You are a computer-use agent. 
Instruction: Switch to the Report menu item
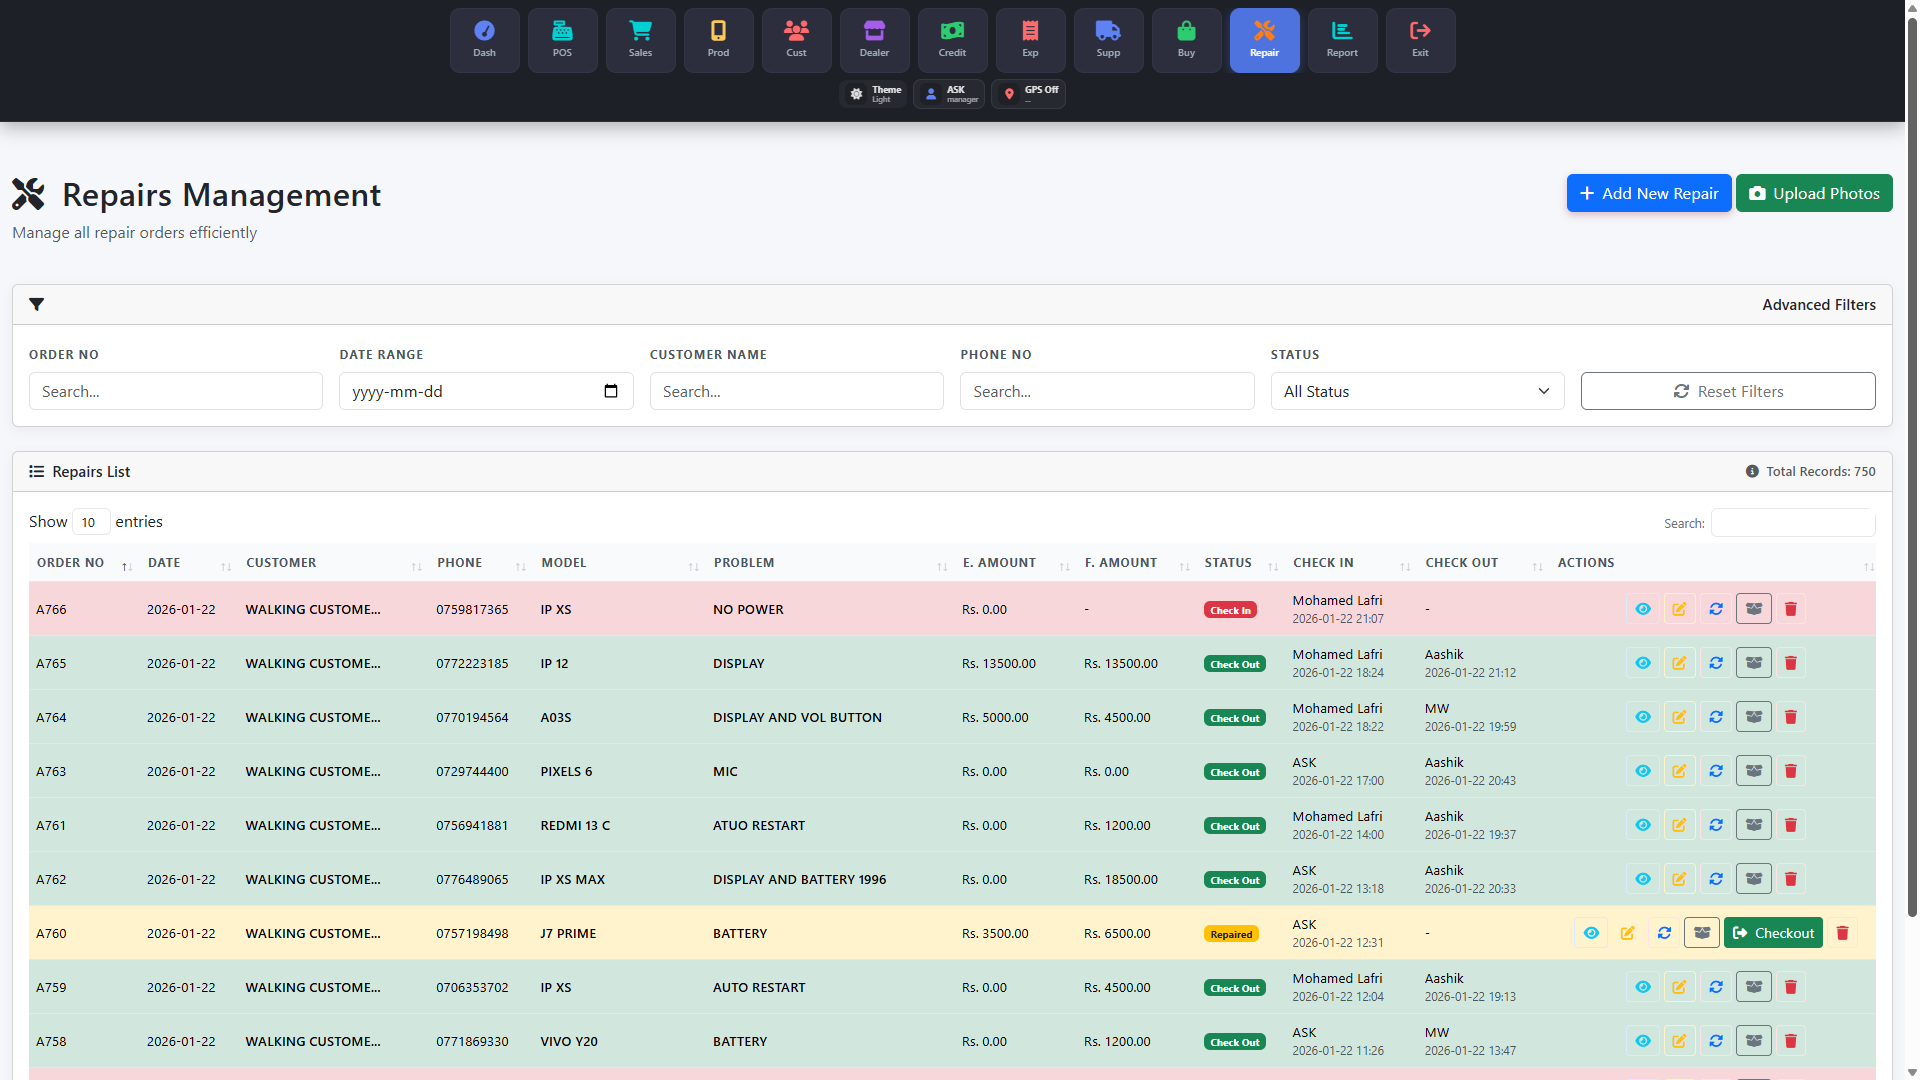click(1342, 40)
